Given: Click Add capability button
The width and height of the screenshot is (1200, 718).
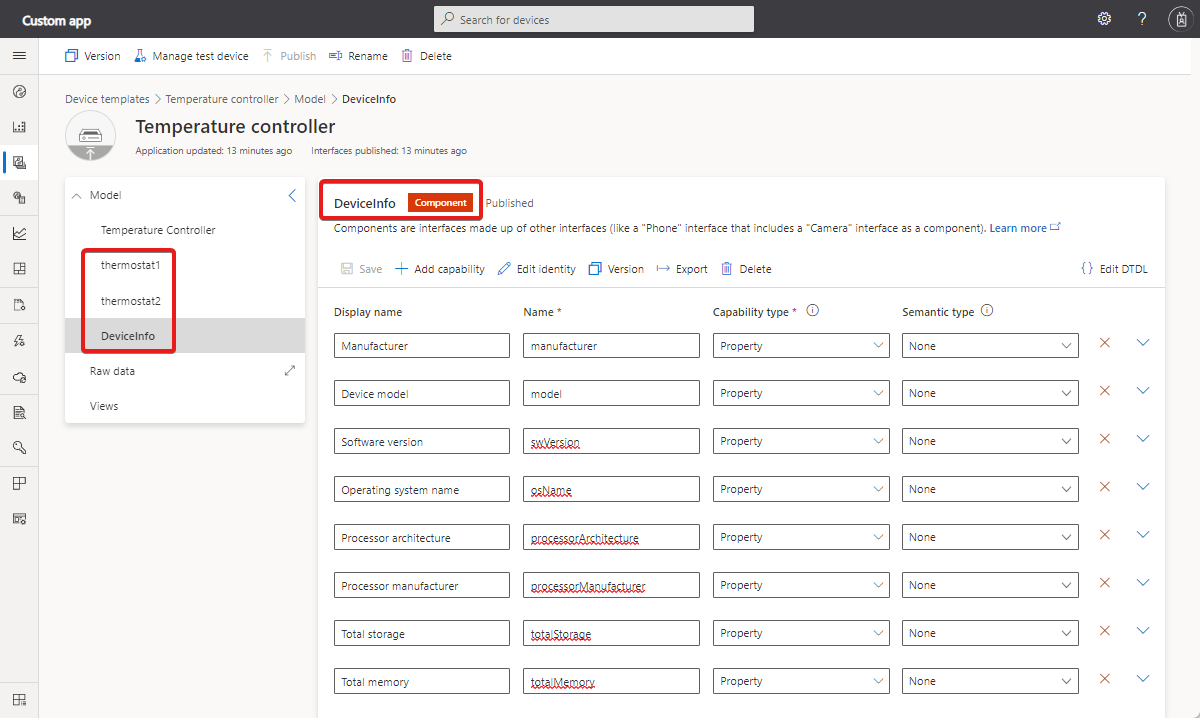Looking at the screenshot, I should pyautogui.click(x=440, y=269).
